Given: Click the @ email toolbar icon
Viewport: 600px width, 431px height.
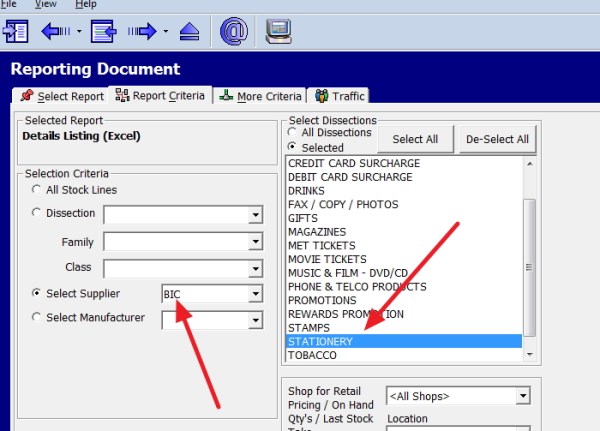Looking at the screenshot, I should pyautogui.click(x=234, y=31).
